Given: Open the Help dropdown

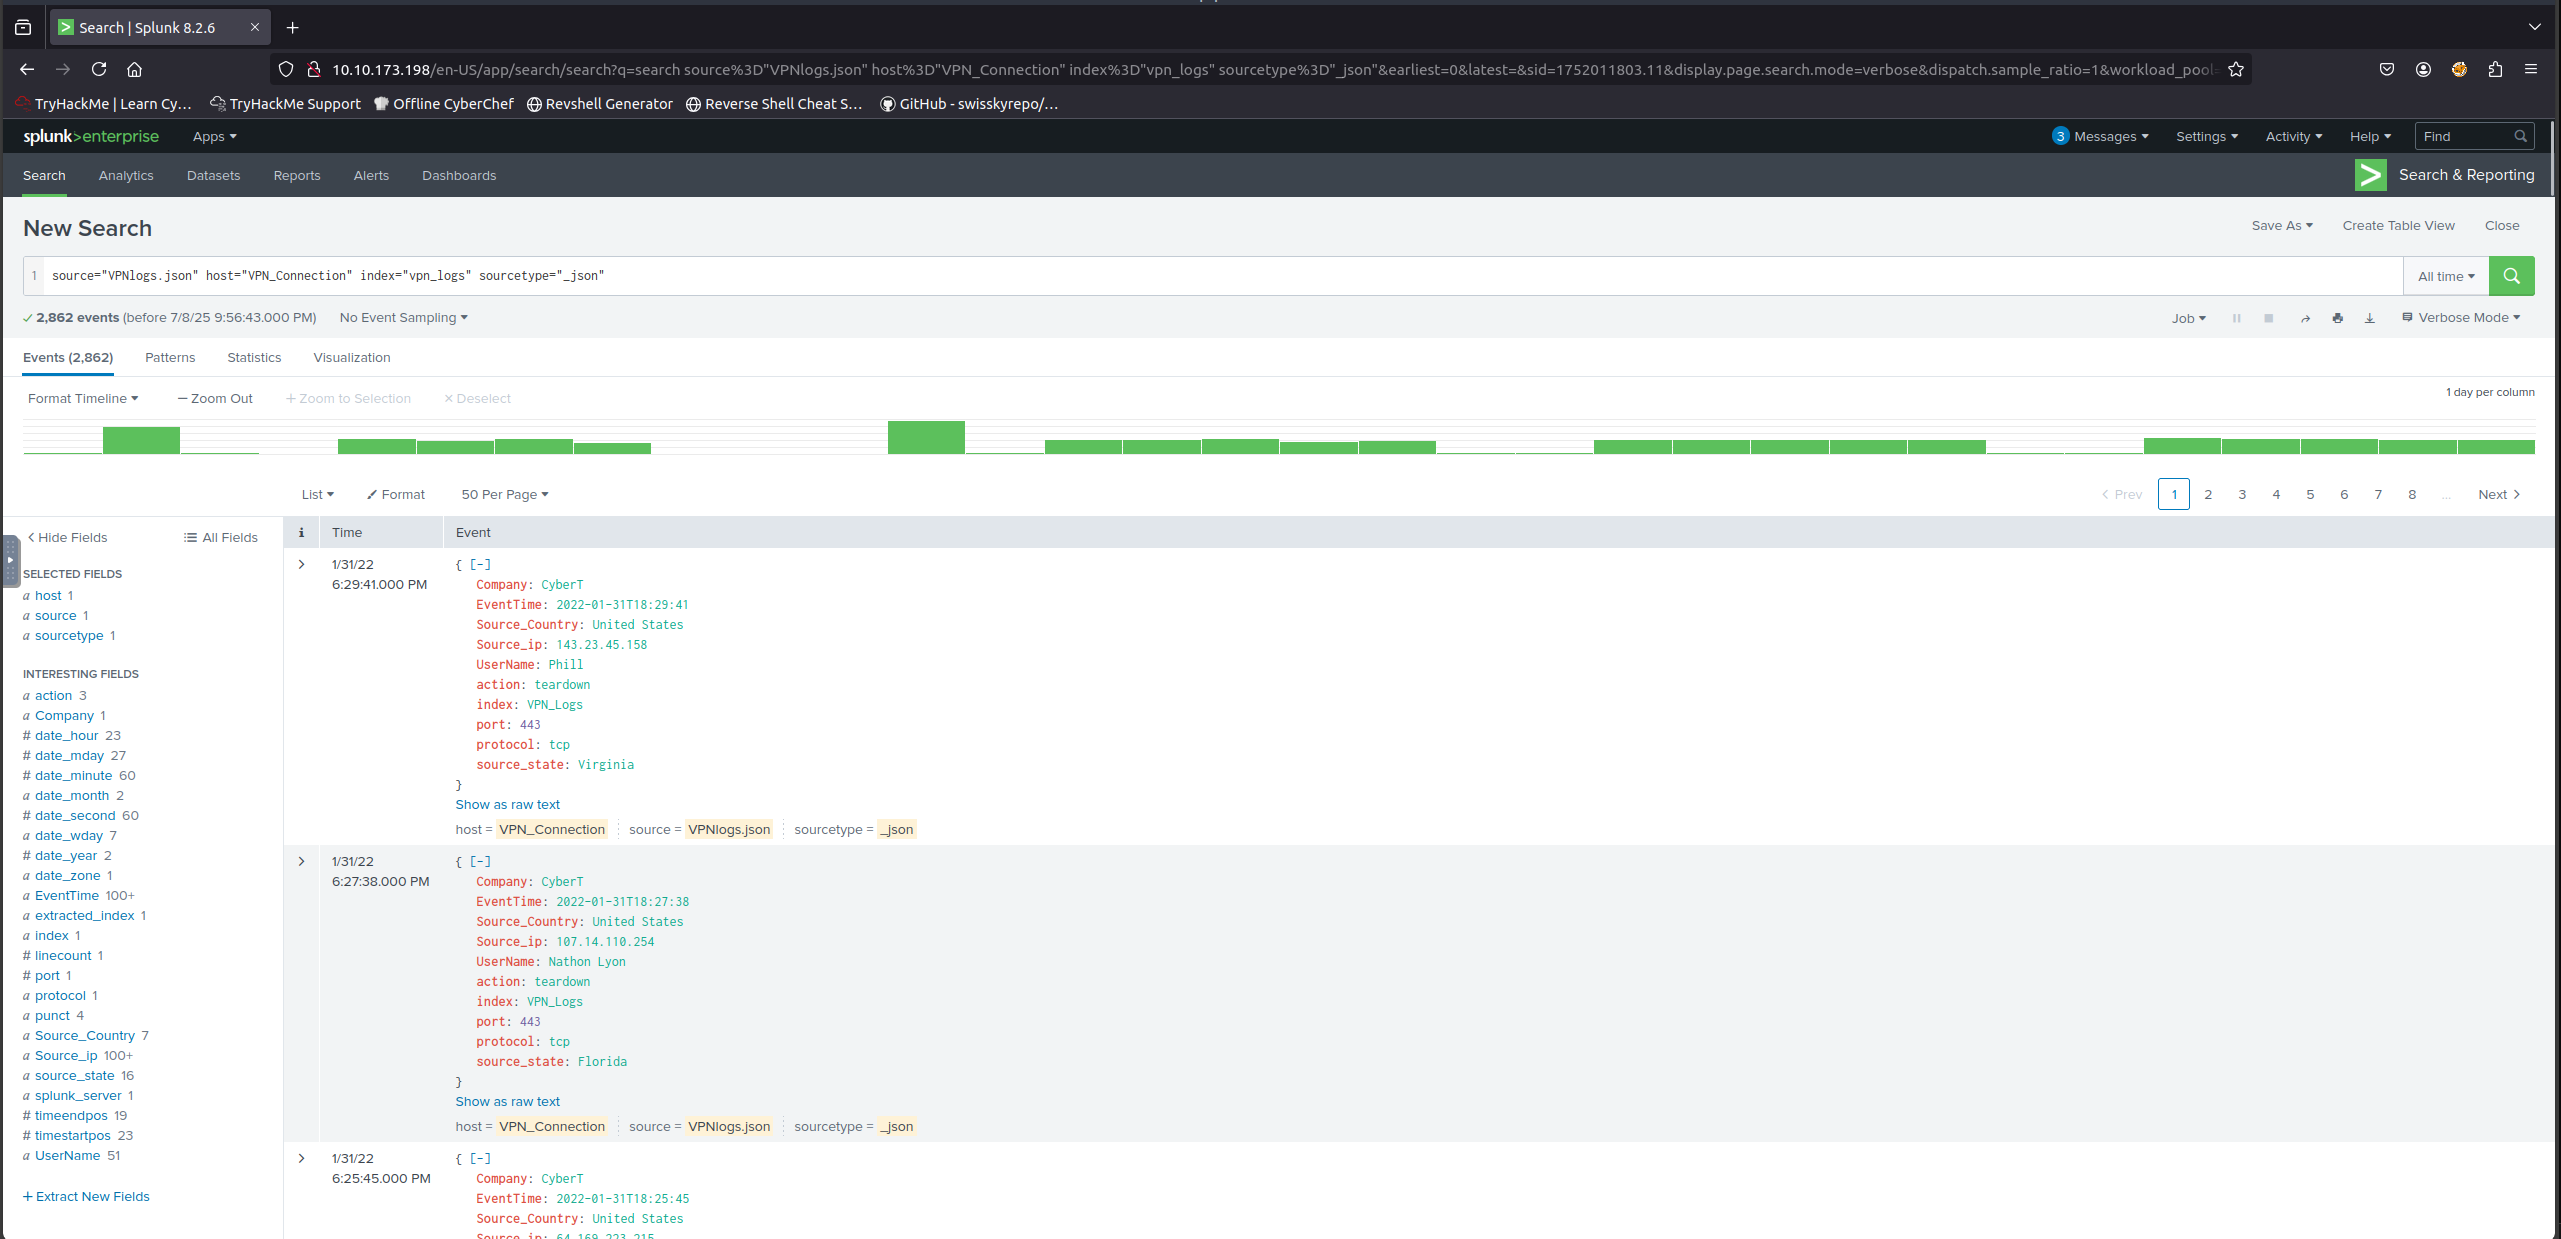Looking at the screenshot, I should click(2370, 136).
